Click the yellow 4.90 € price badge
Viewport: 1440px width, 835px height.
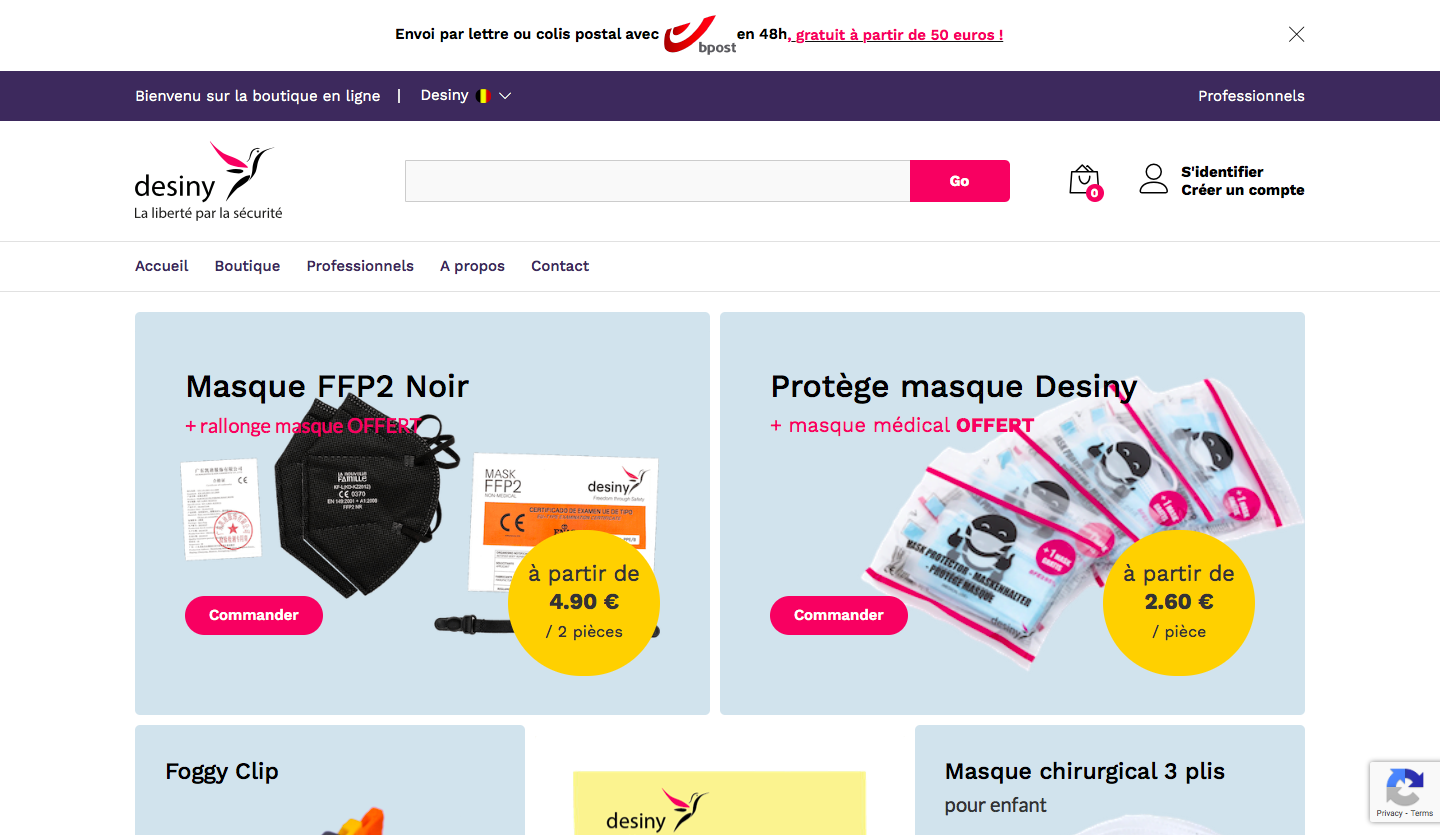(x=584, y=601)
